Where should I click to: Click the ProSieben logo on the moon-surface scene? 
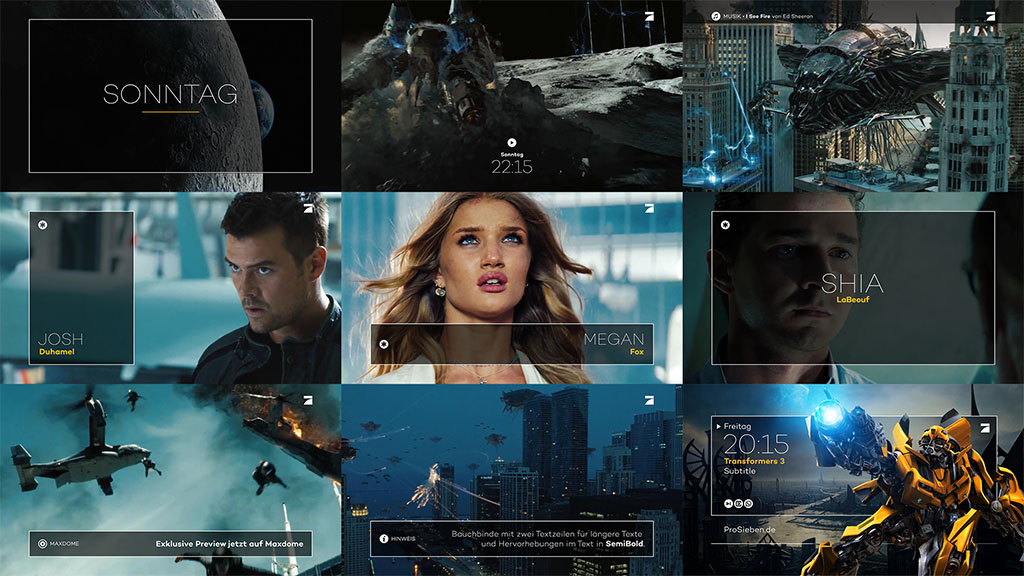[x=649, y=17]
